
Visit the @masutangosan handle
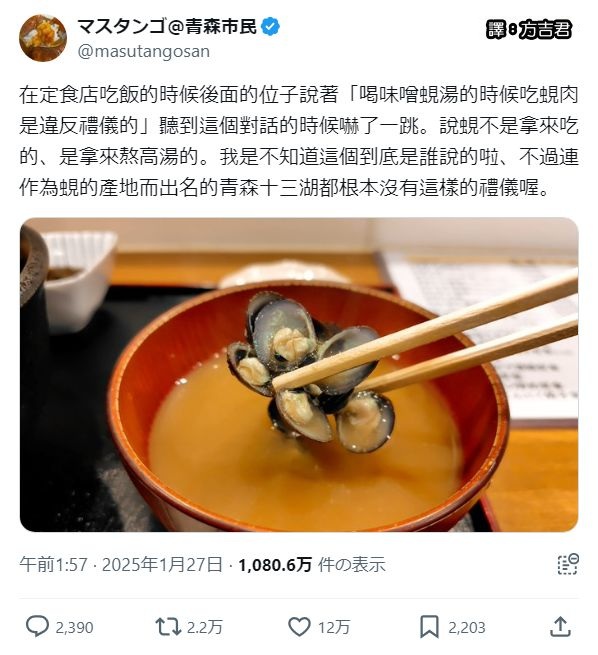pos(144,51)
